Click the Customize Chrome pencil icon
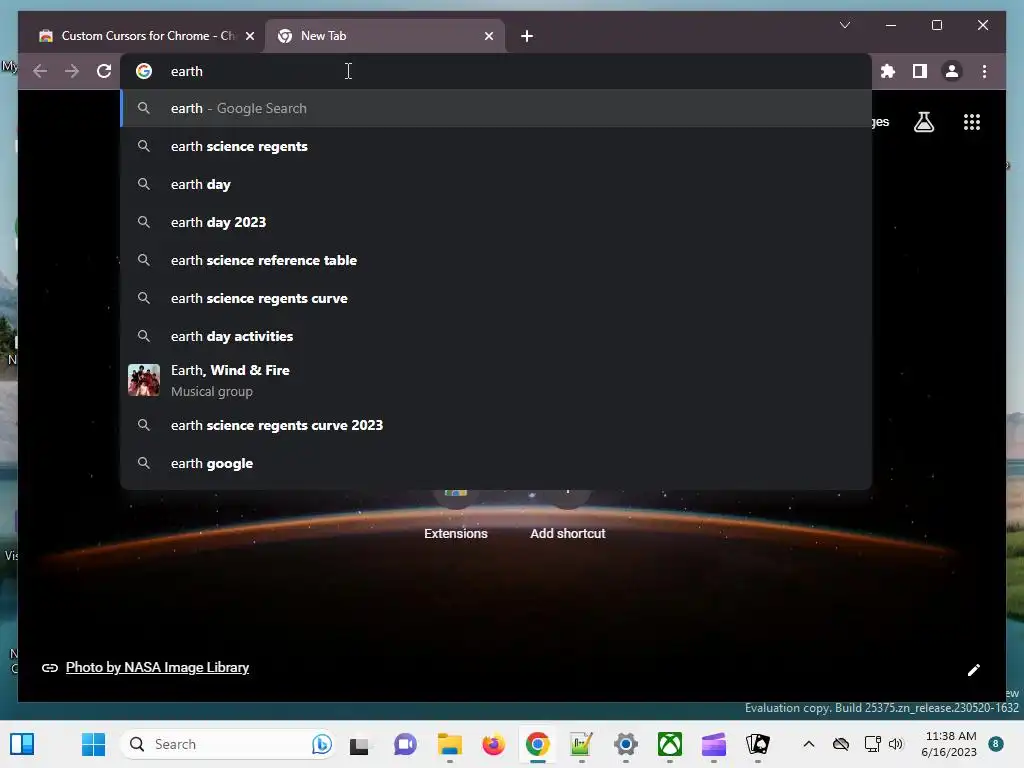1024x768 pixels. 974,670
